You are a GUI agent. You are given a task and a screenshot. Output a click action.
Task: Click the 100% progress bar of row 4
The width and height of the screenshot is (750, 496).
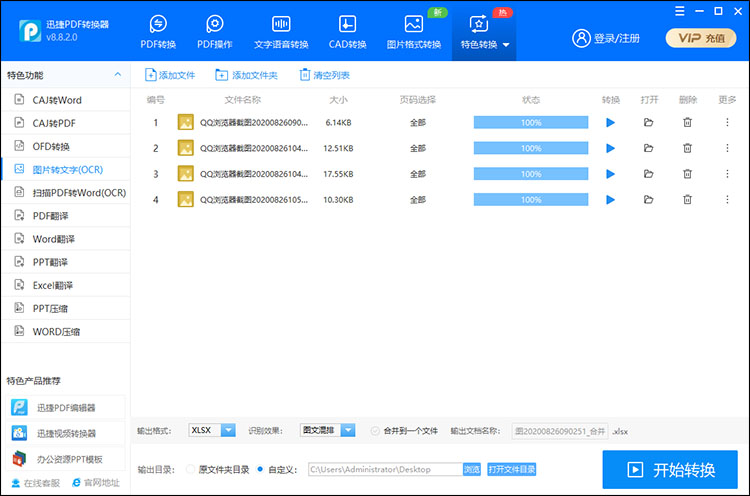point(531,199)
